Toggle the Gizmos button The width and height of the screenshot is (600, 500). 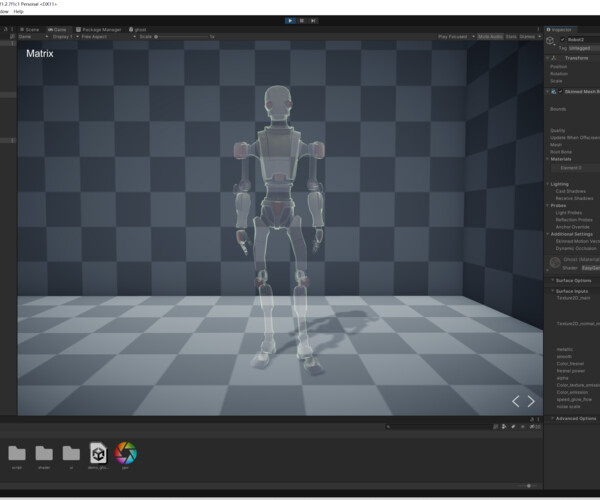[x=527, y=37]
